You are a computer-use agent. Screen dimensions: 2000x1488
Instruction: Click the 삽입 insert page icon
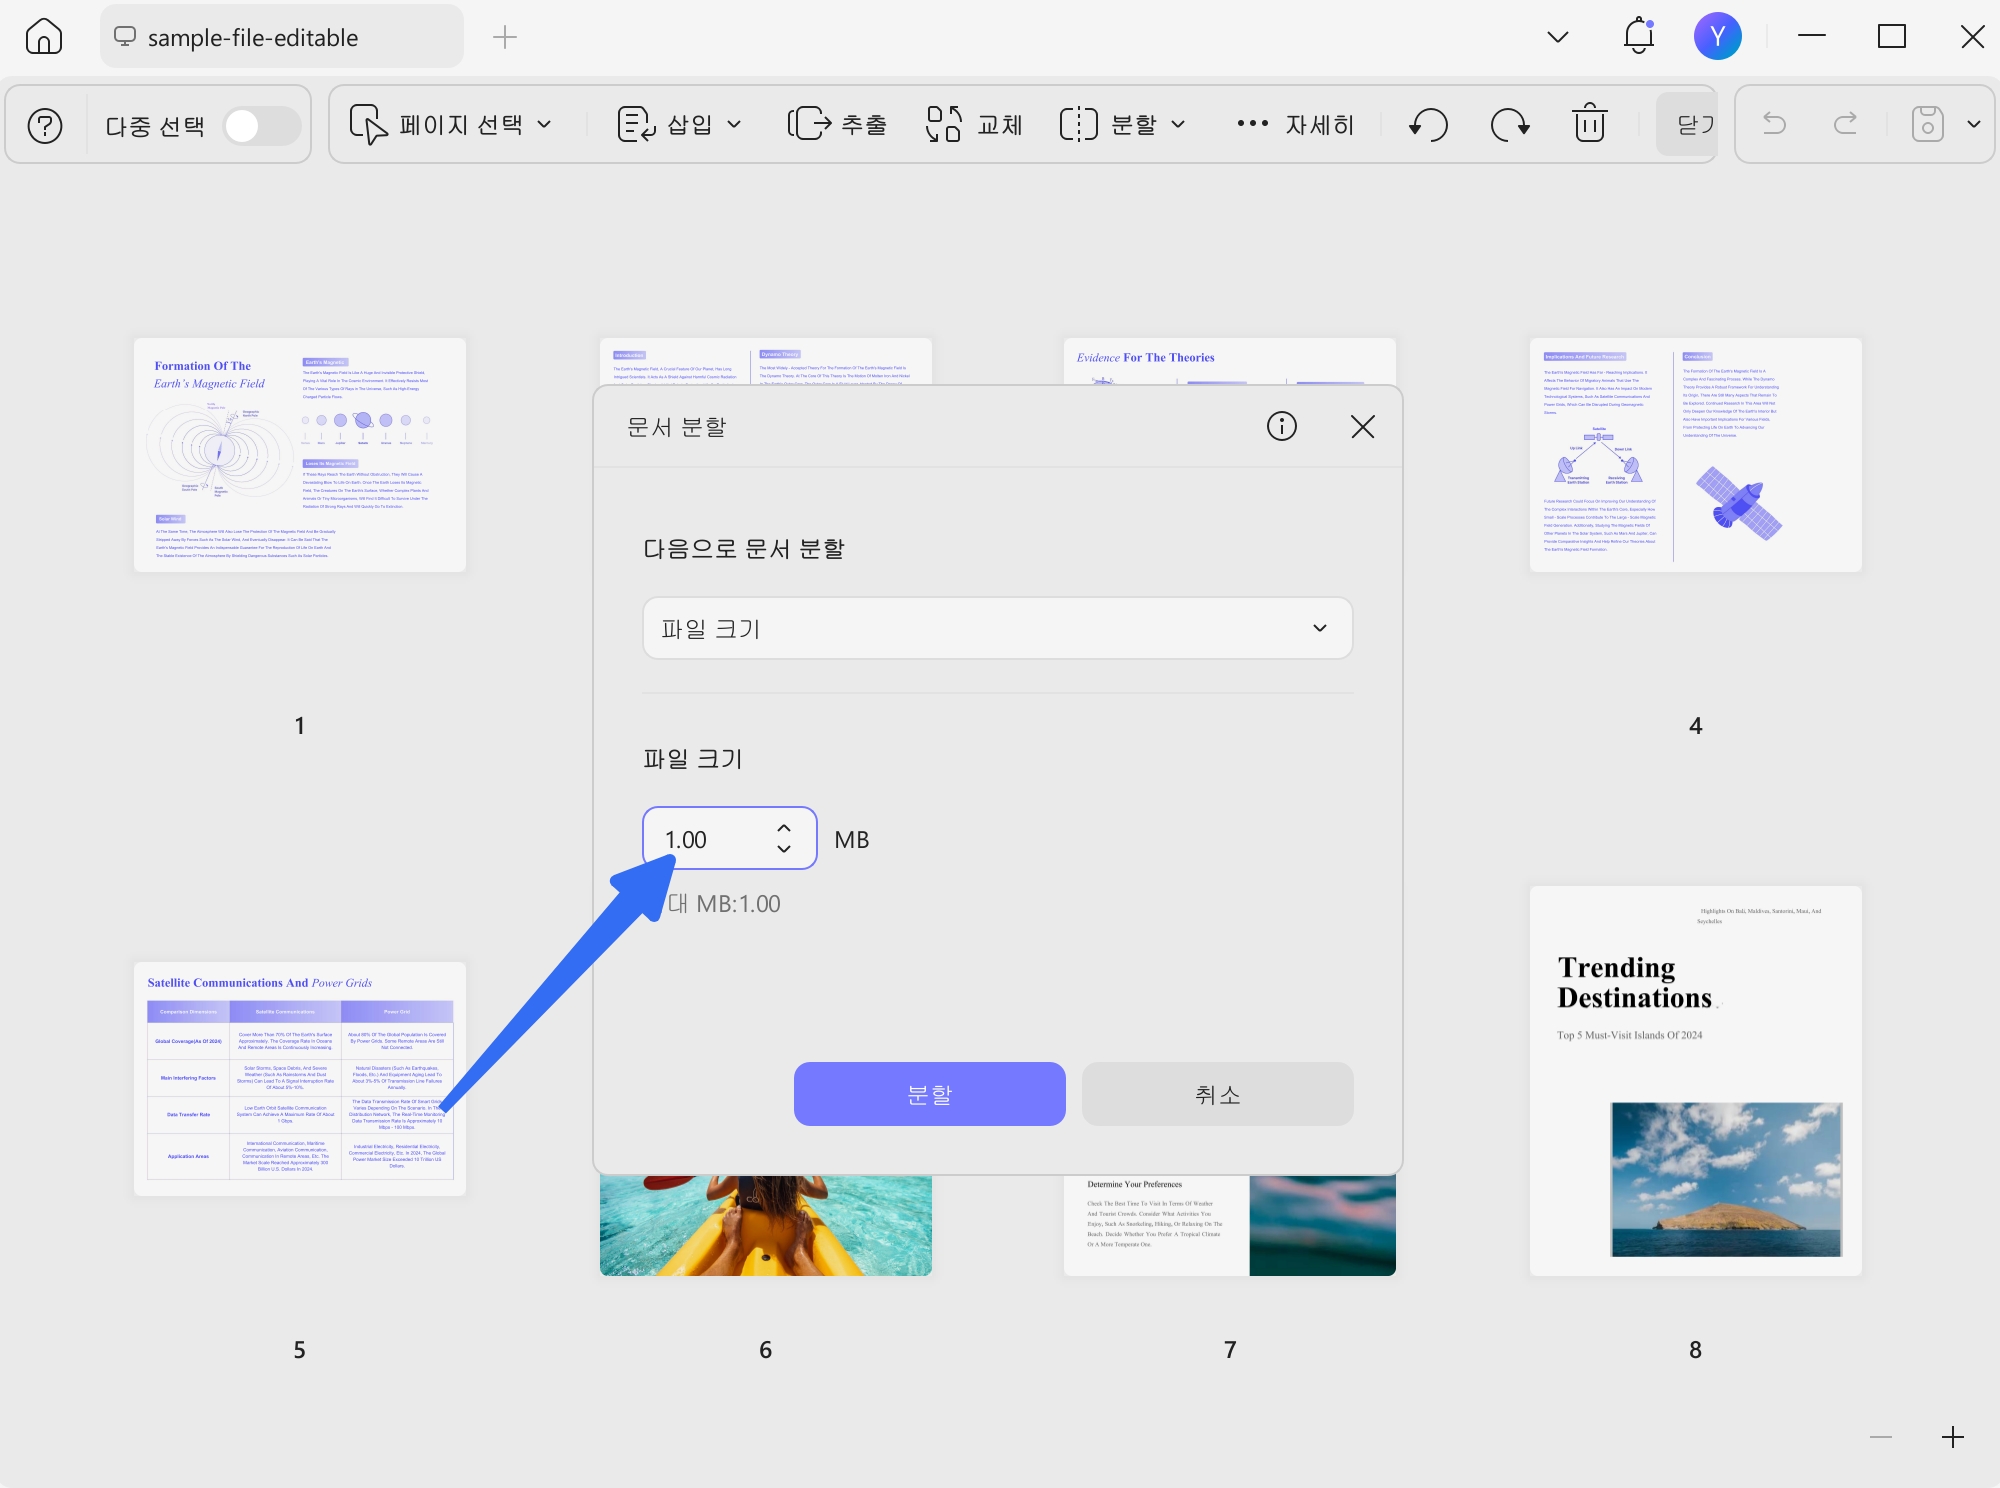[x=636, y=125]
